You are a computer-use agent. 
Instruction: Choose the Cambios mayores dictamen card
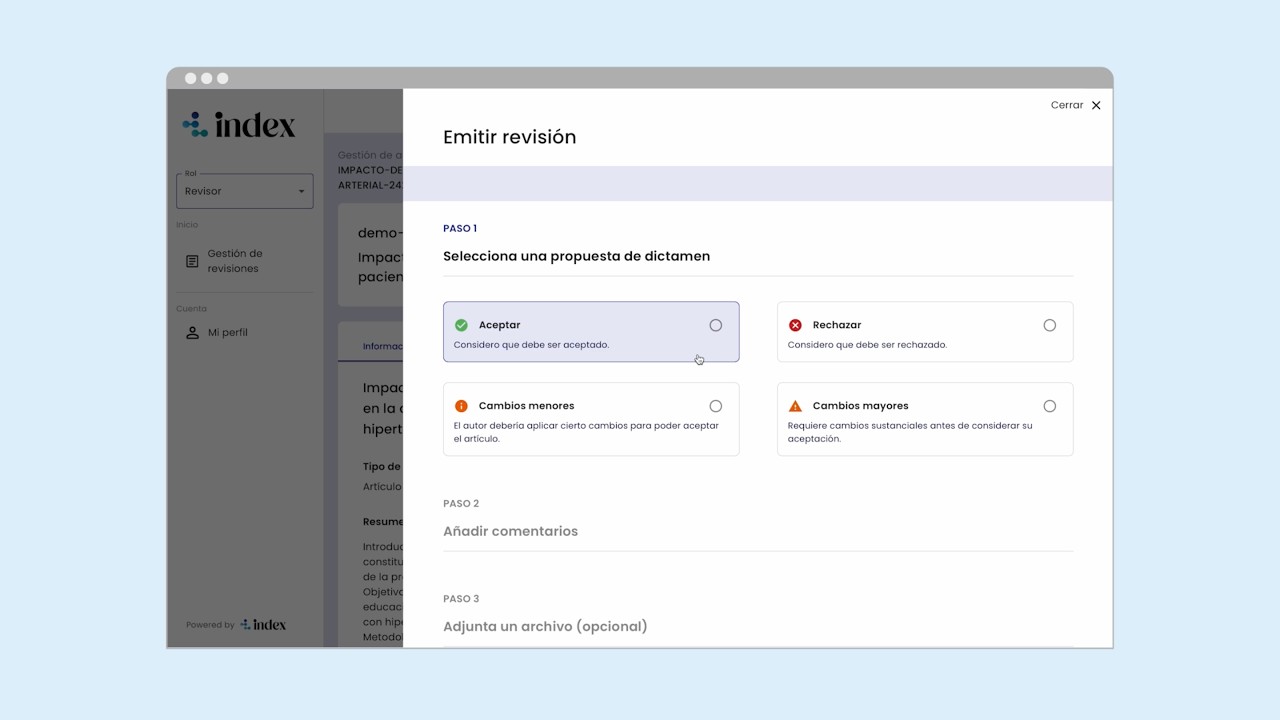tap(925, 419)
